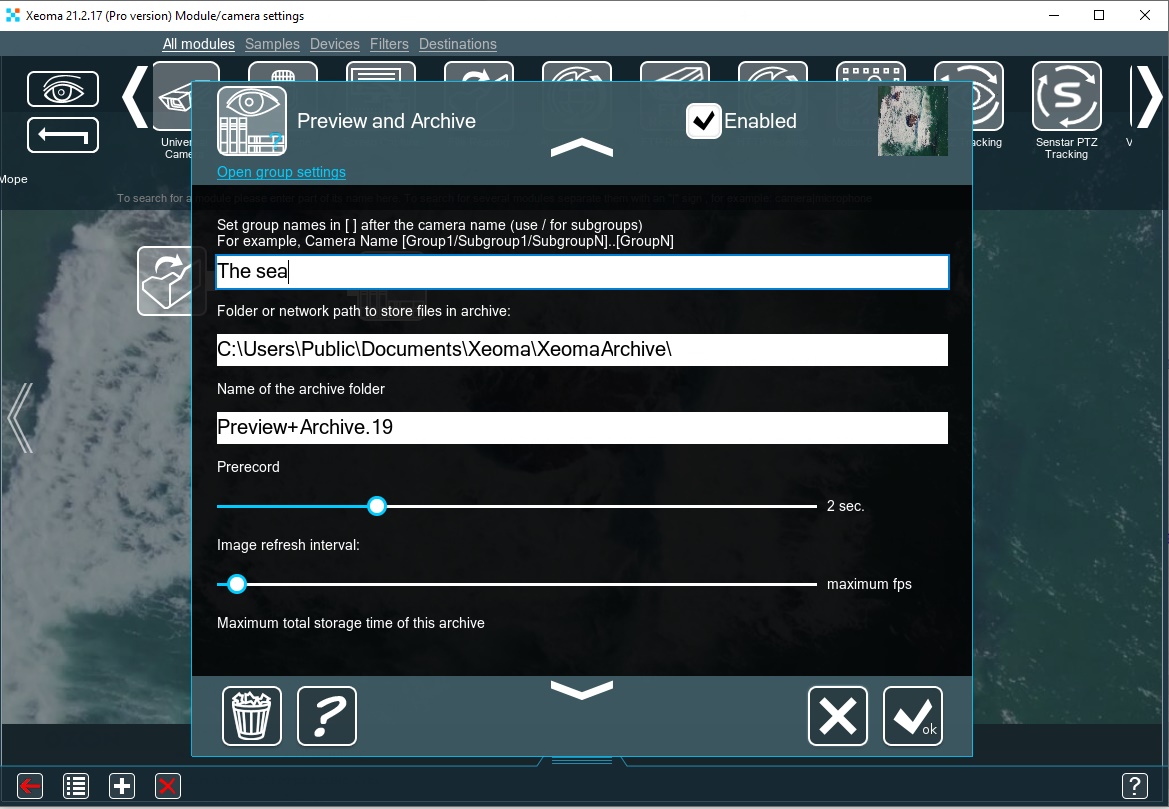Close the Xeoma window

(1145, 16)
